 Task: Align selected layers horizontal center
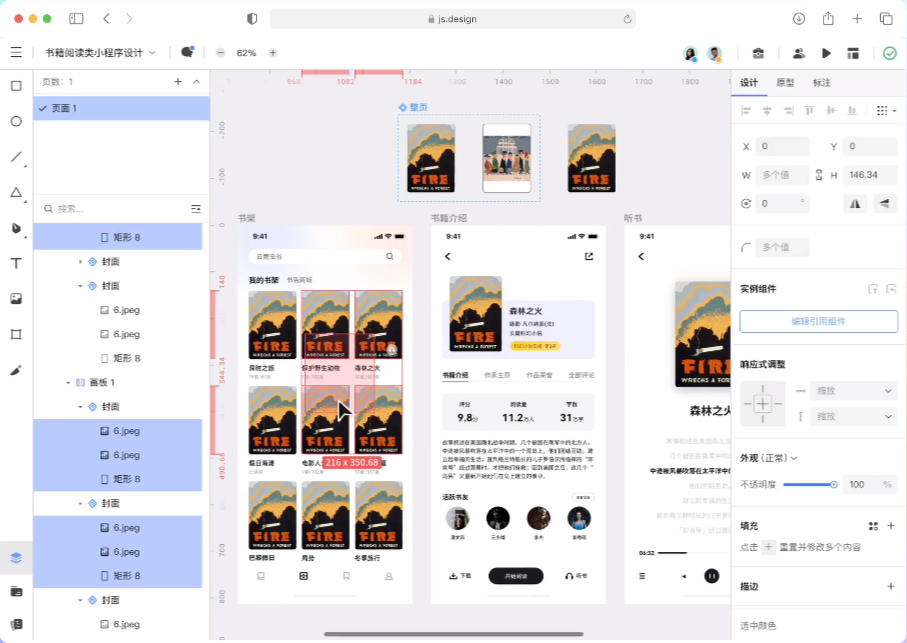tap(767, 110)
